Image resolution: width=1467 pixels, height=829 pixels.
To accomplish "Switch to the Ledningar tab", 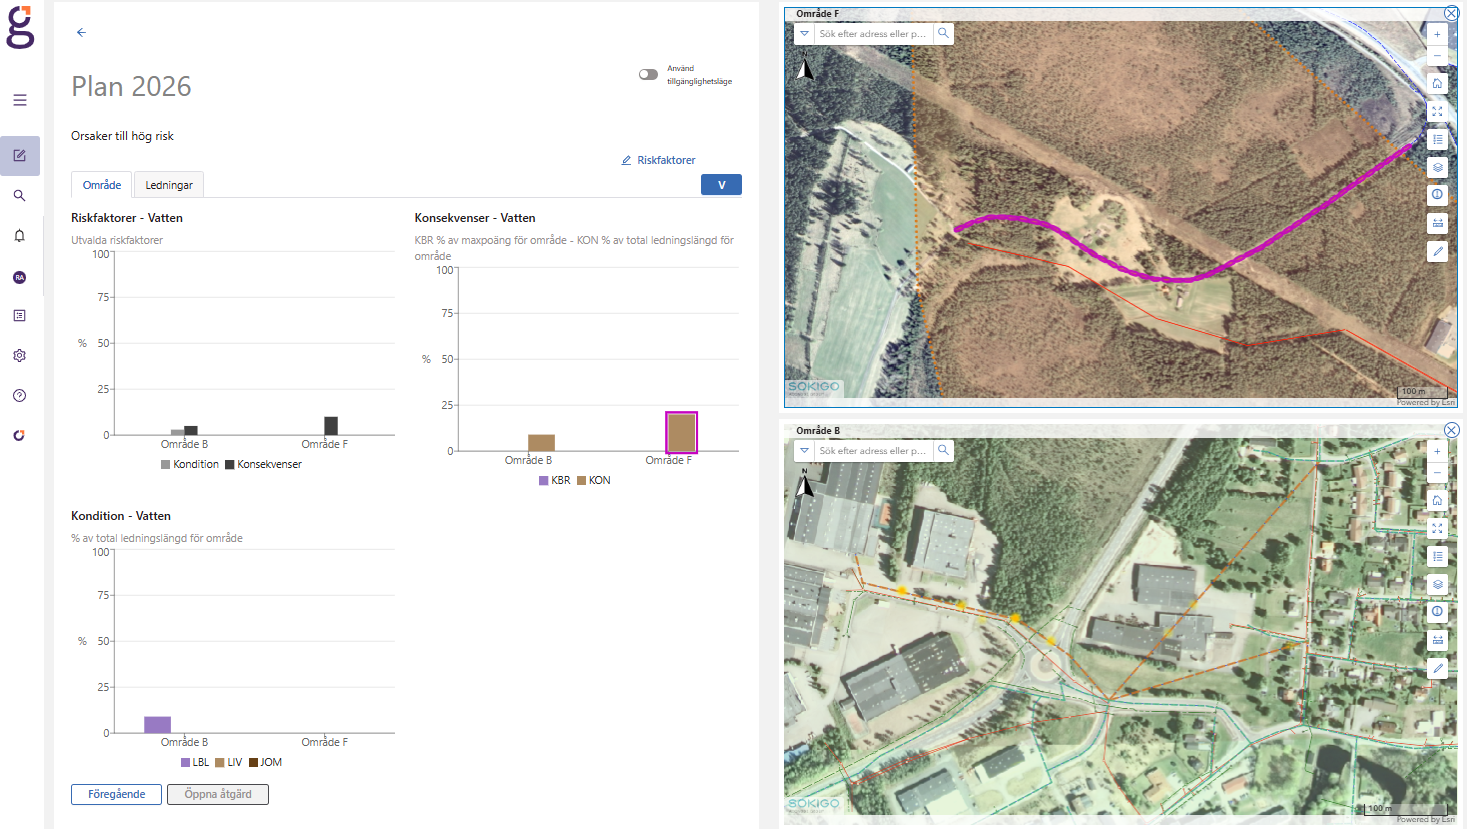I will [x=169, y=185].
